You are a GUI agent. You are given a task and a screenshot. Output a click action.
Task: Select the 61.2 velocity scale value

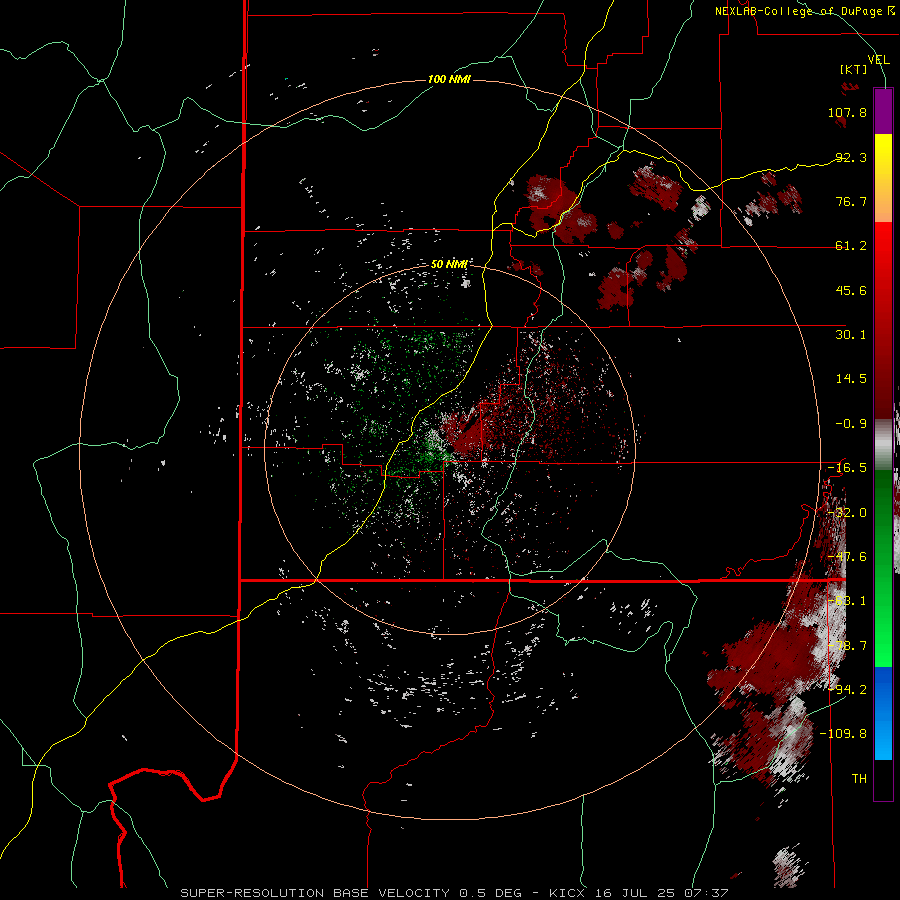click(x=851, y=246)
